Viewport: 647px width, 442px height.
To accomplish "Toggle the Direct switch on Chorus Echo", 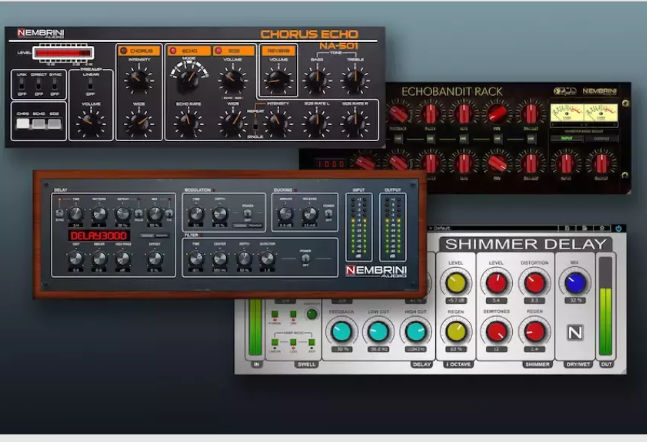I will [x=38, y=84].
